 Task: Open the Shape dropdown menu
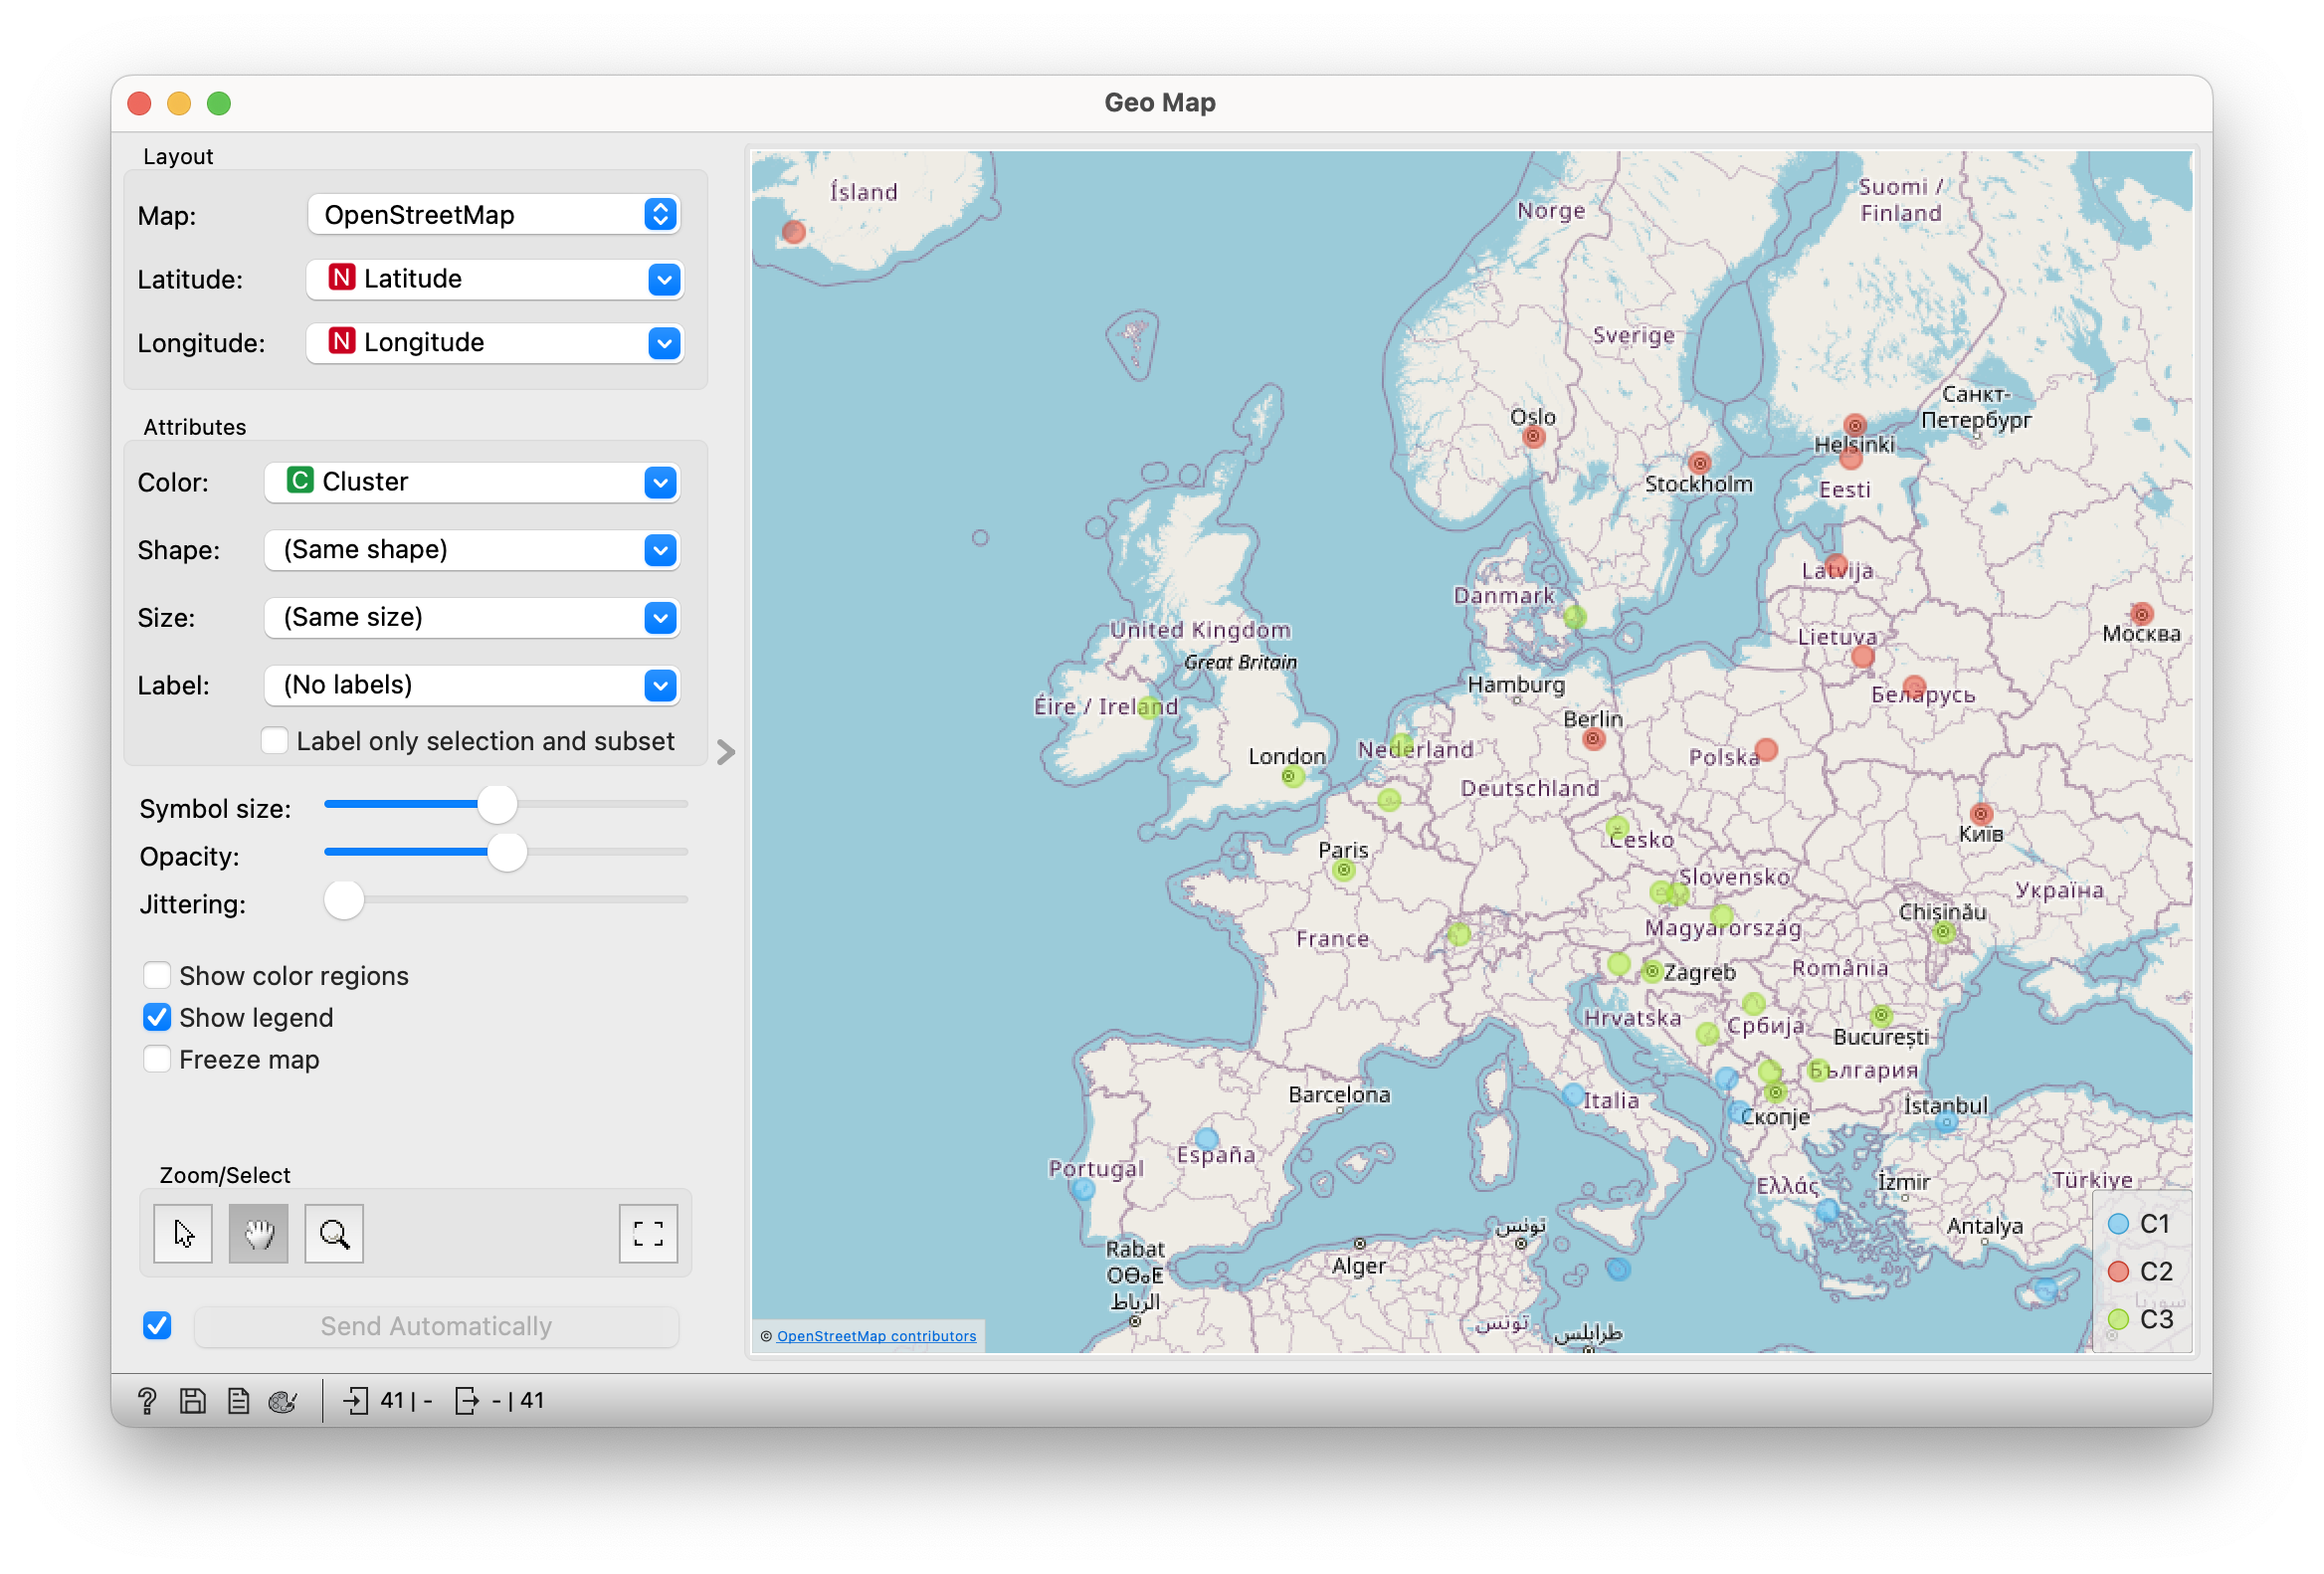point(472,550)
